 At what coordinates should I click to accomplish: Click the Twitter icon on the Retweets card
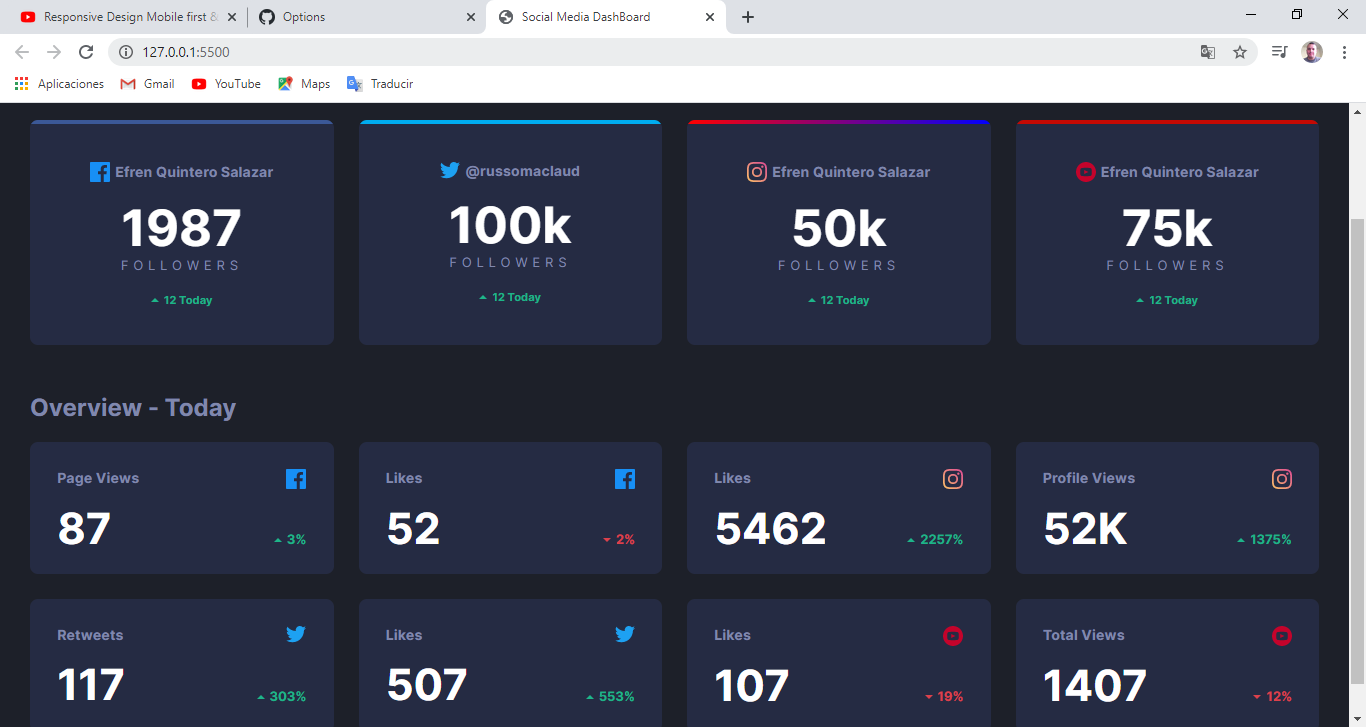tap(296, 634)
